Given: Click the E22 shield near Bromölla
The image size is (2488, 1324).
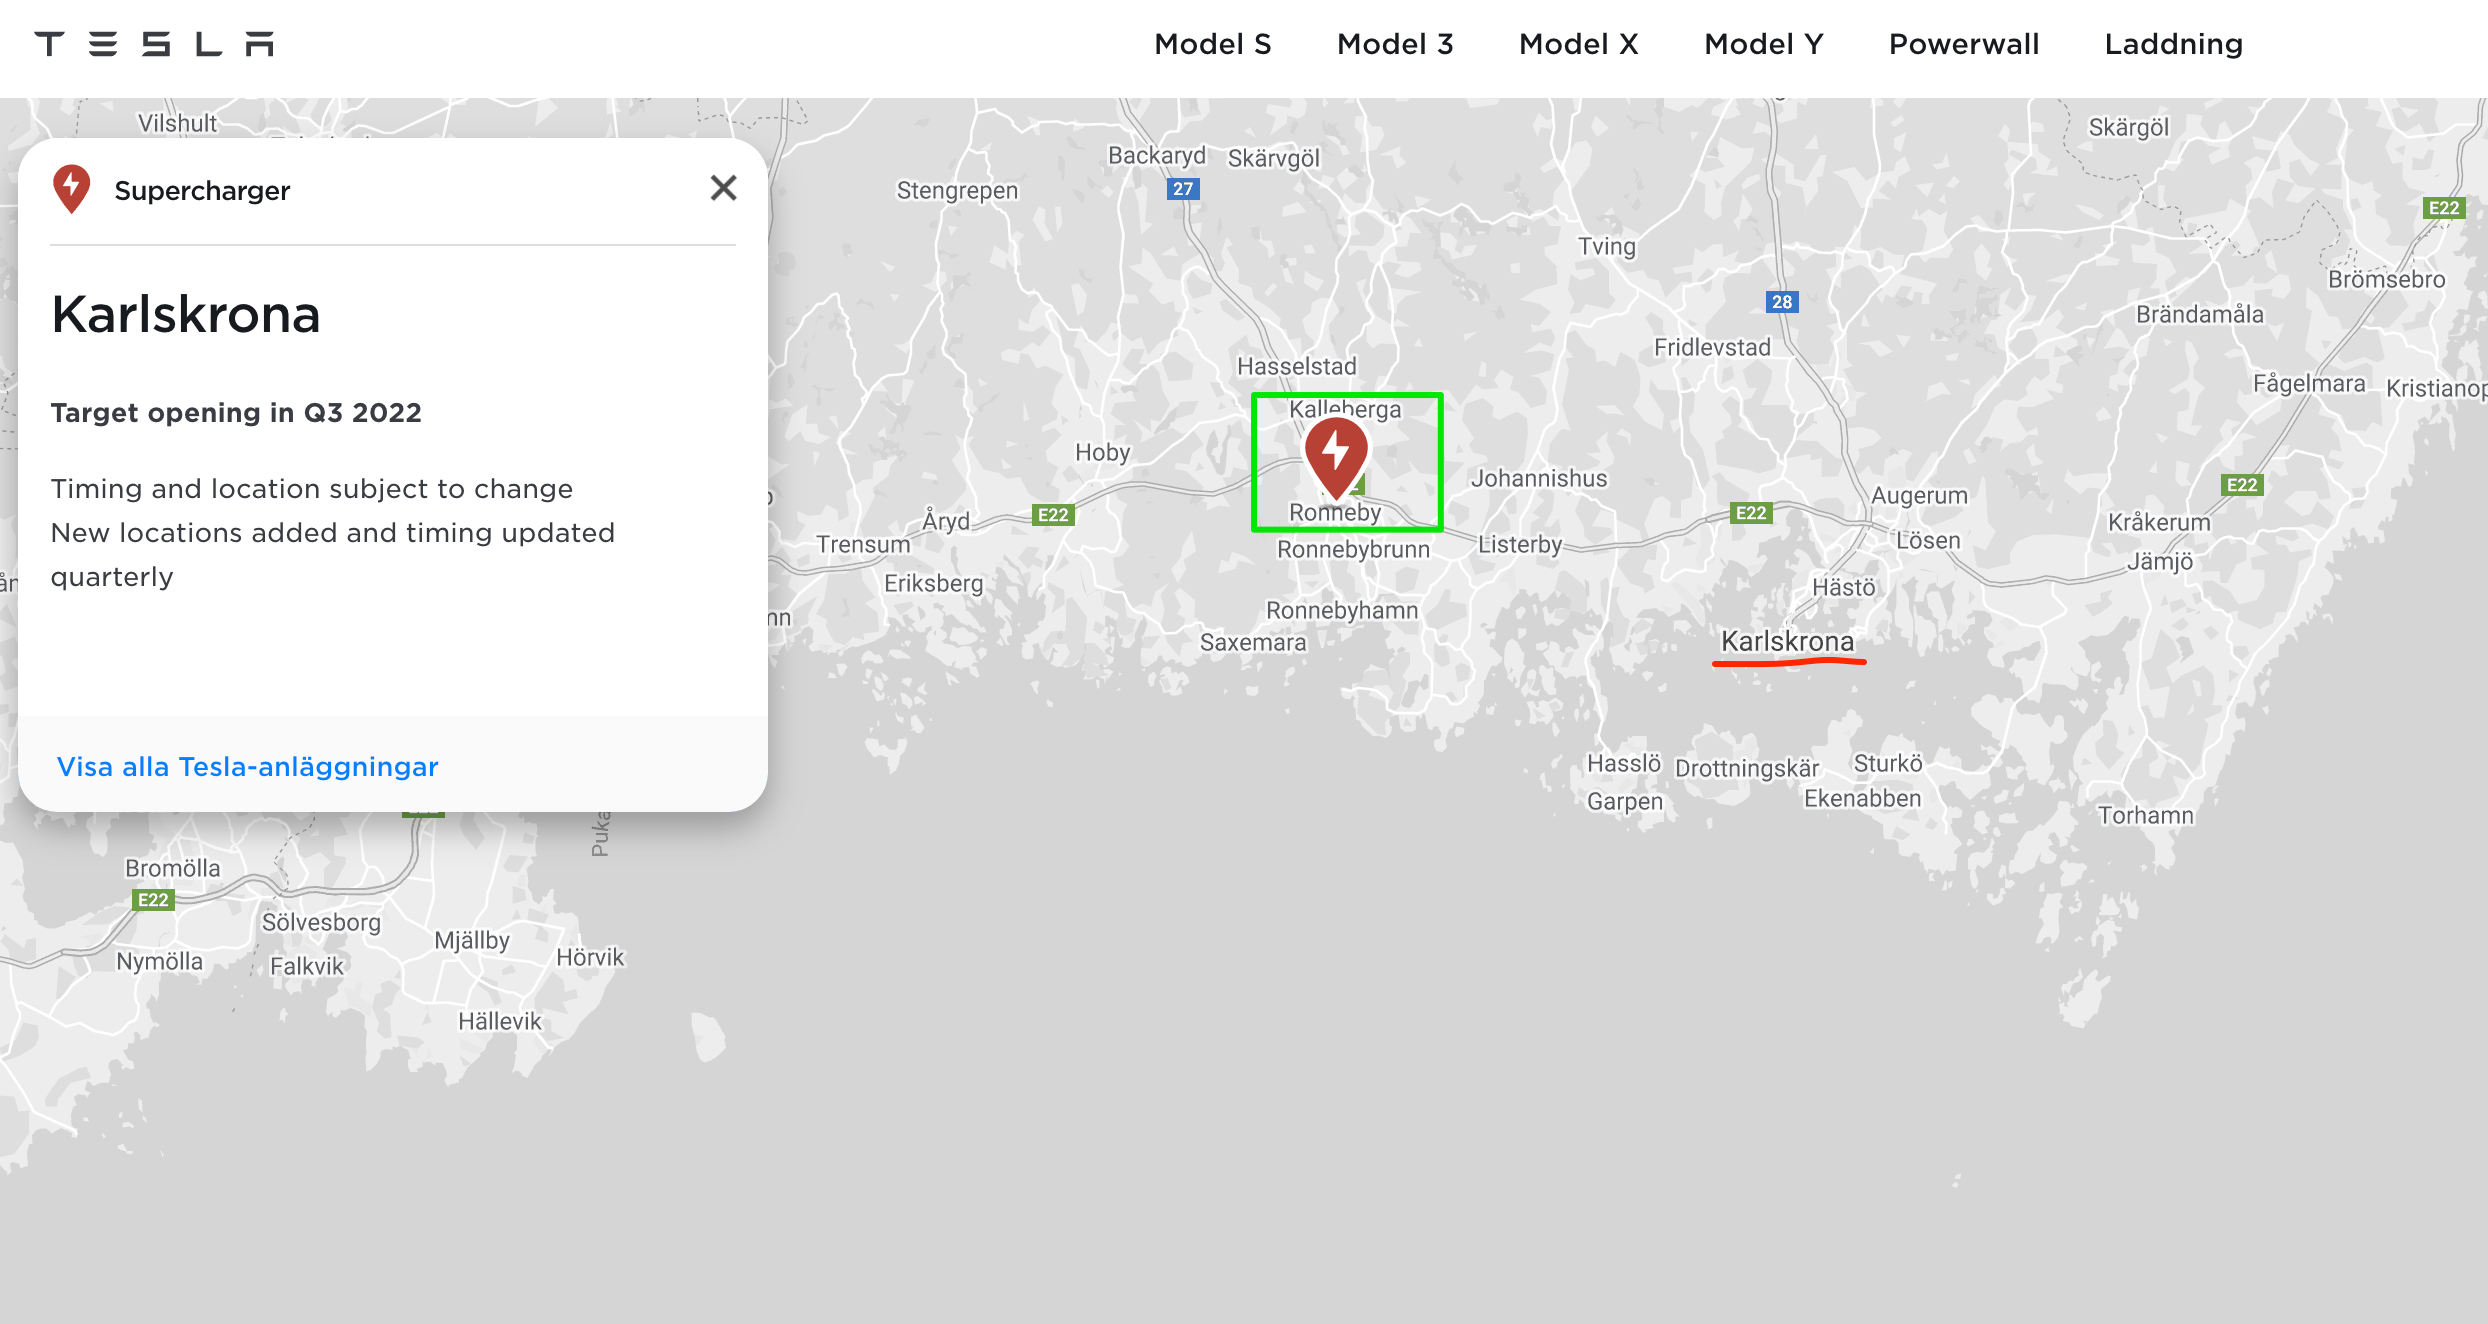Looking at the screenshot, I should point(153,900).
